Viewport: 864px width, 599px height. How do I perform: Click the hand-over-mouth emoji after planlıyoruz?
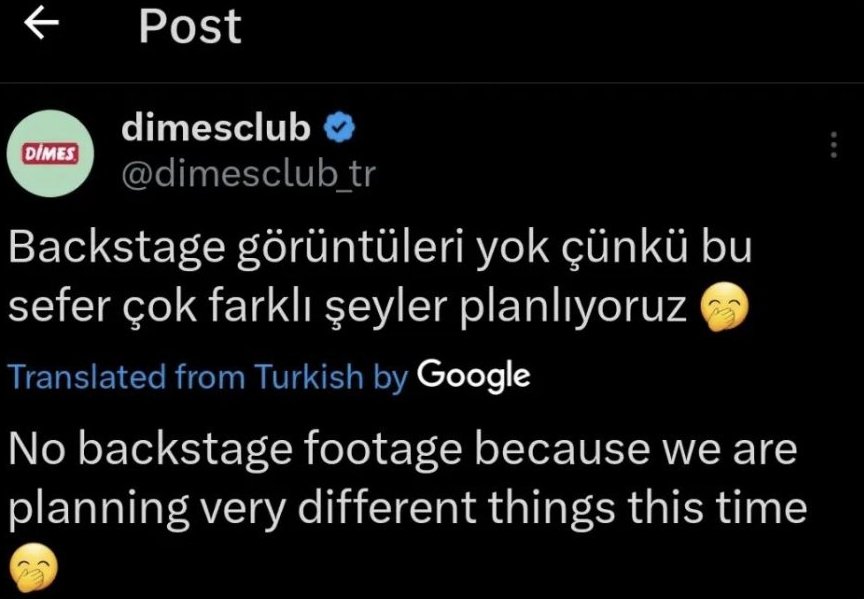click(x=724, y=306)
